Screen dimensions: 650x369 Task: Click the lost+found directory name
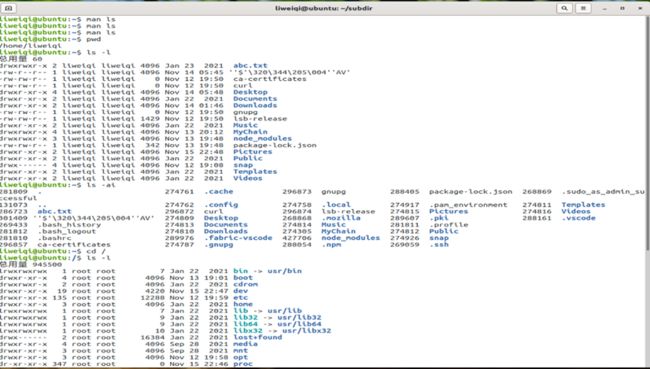[257, 337]
